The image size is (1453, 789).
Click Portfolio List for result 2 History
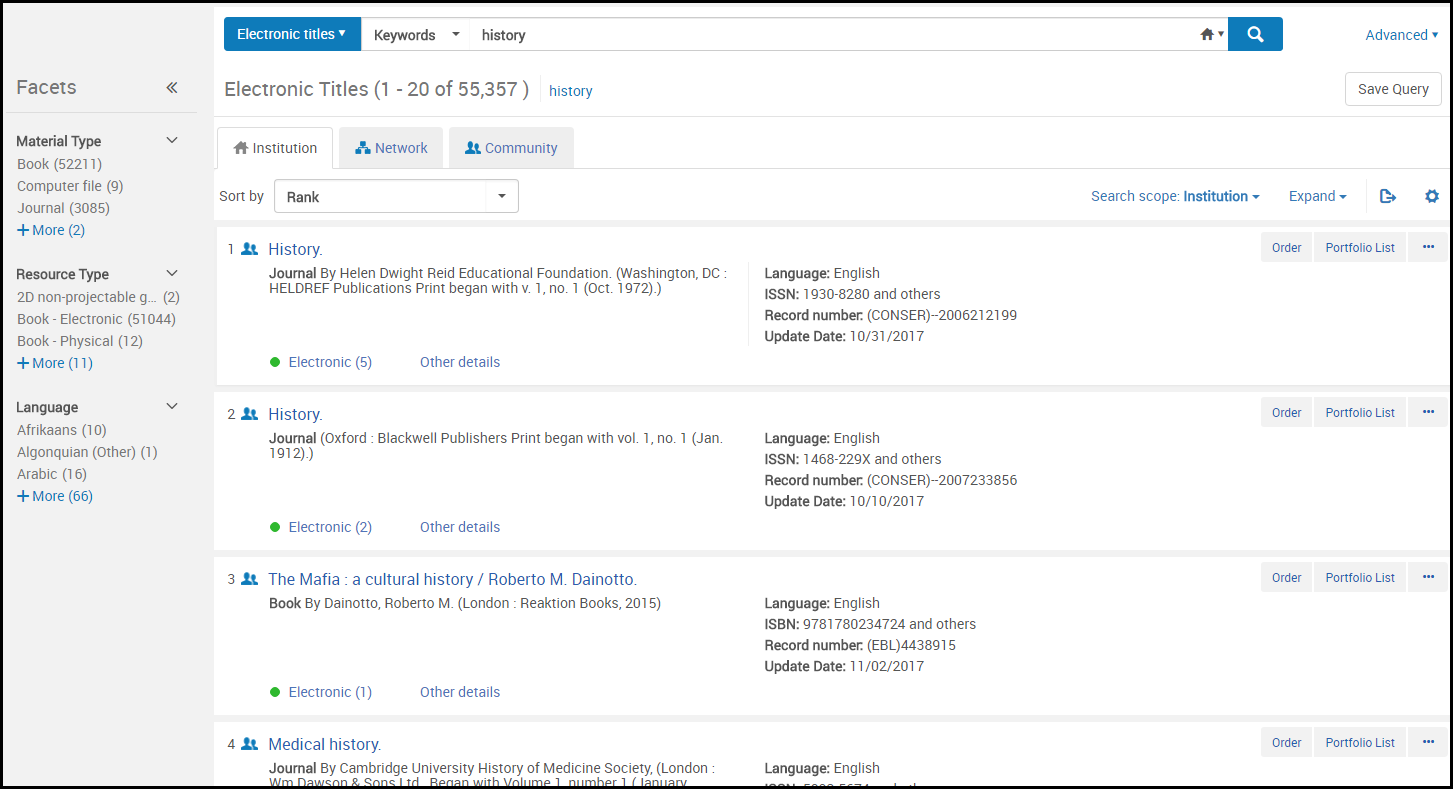(1360, 412)
